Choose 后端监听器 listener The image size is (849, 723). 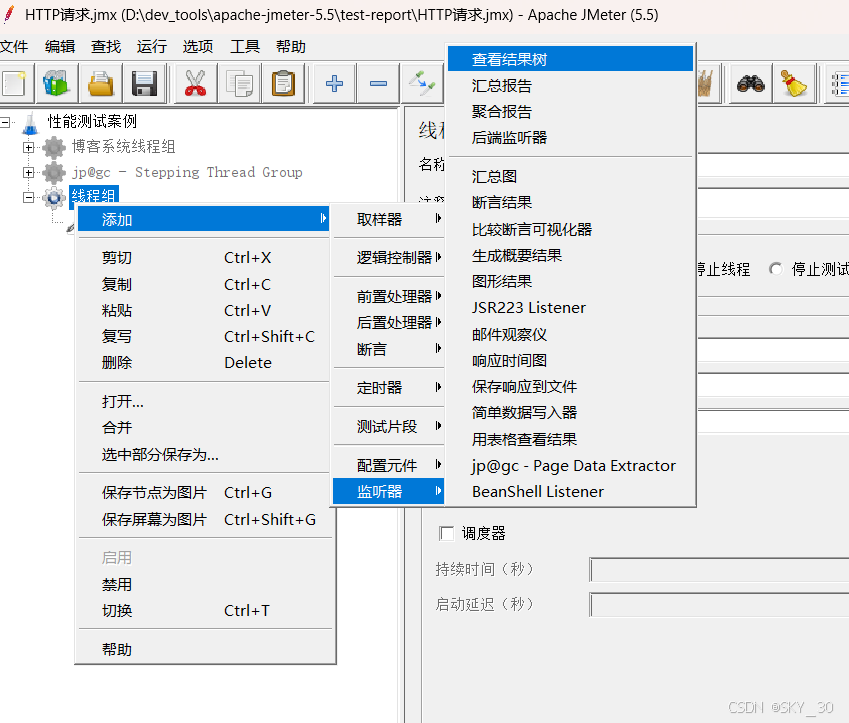[570, 137]
